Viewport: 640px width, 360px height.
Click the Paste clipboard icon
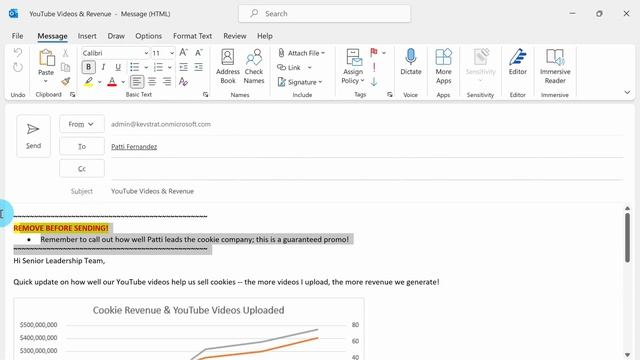46,58
